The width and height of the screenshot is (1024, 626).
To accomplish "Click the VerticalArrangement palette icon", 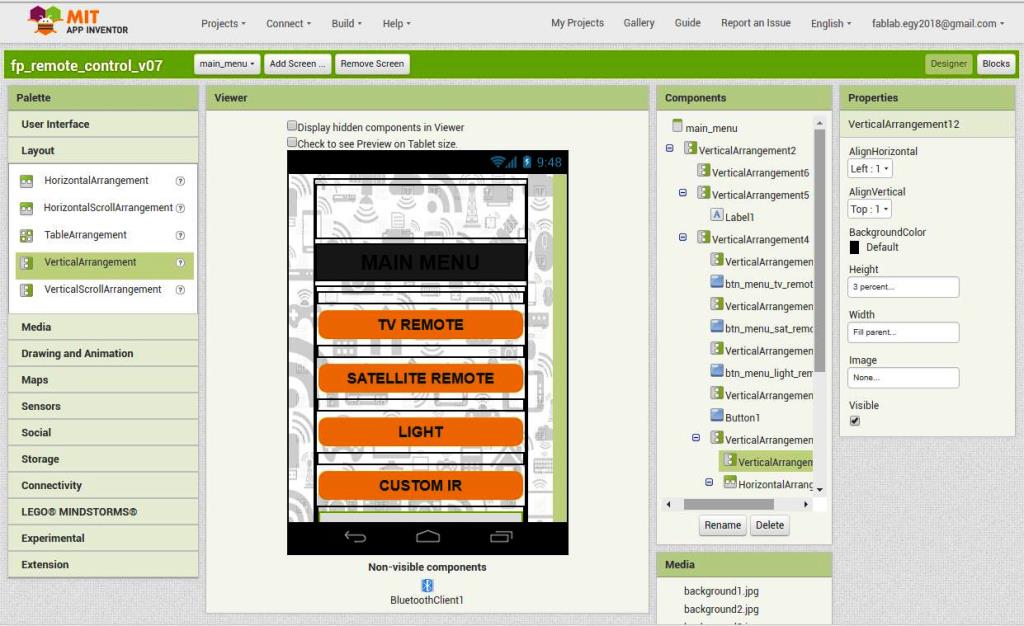I will pyautogui.click(x=27, y=262).
